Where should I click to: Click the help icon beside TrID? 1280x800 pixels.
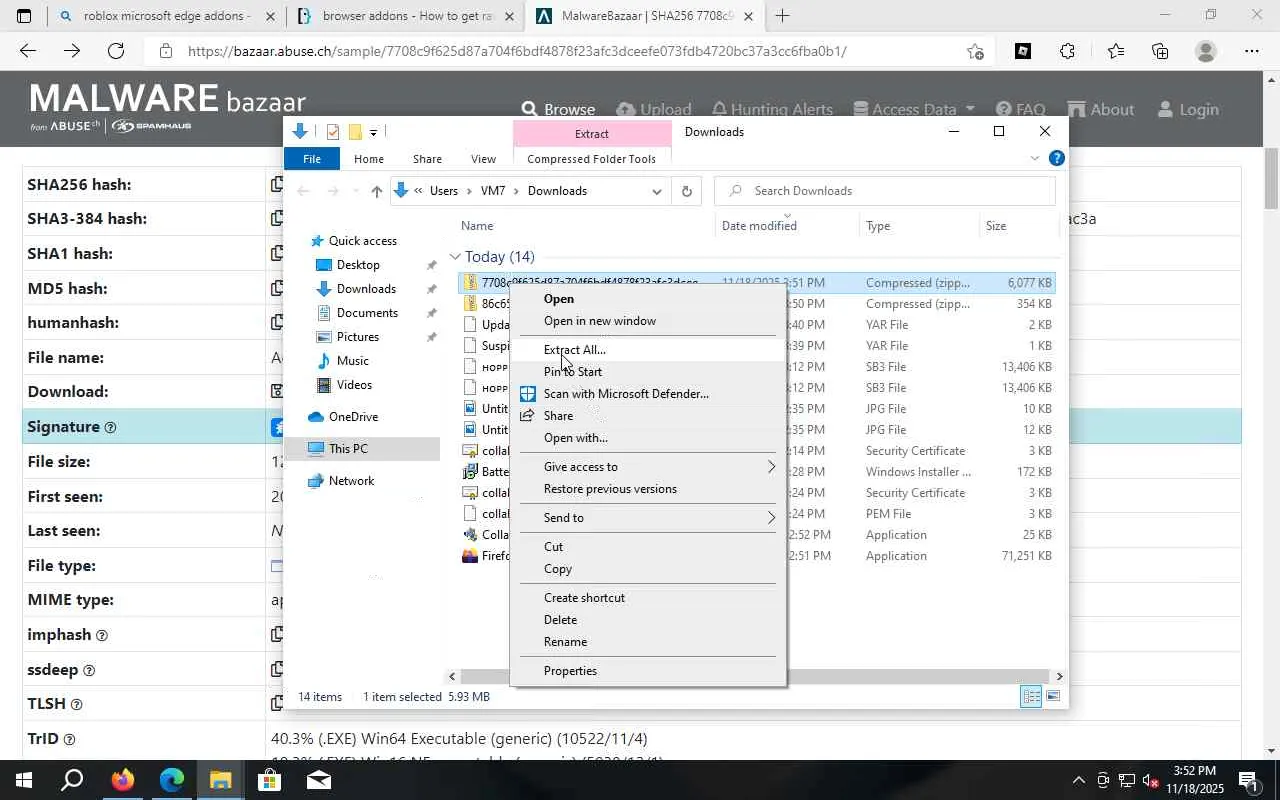pos(69,739)
